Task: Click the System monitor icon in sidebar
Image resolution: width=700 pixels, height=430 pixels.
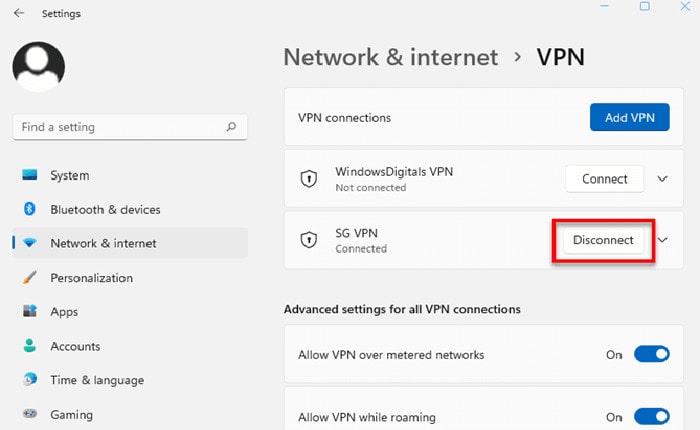Action: click(x=30, y=175)
